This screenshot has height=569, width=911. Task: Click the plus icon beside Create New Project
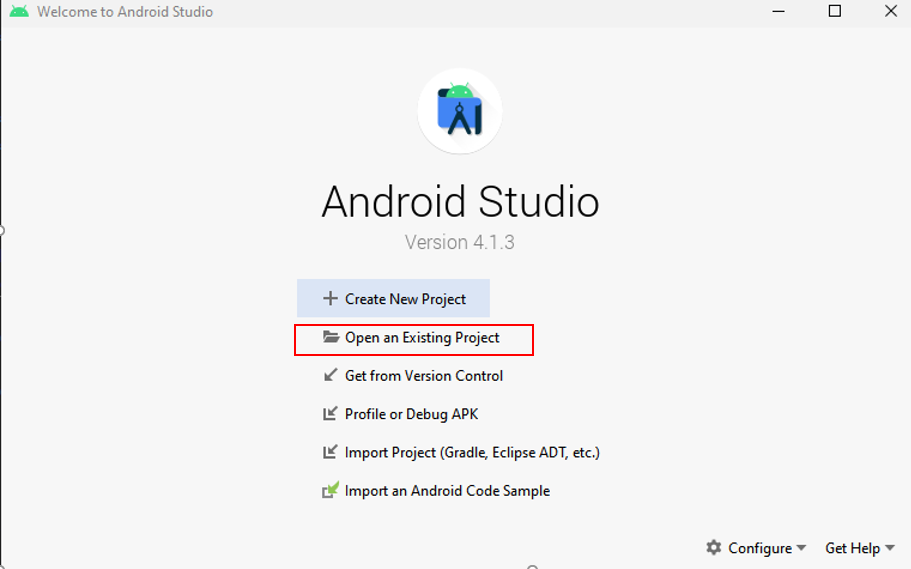click(330, 299)
